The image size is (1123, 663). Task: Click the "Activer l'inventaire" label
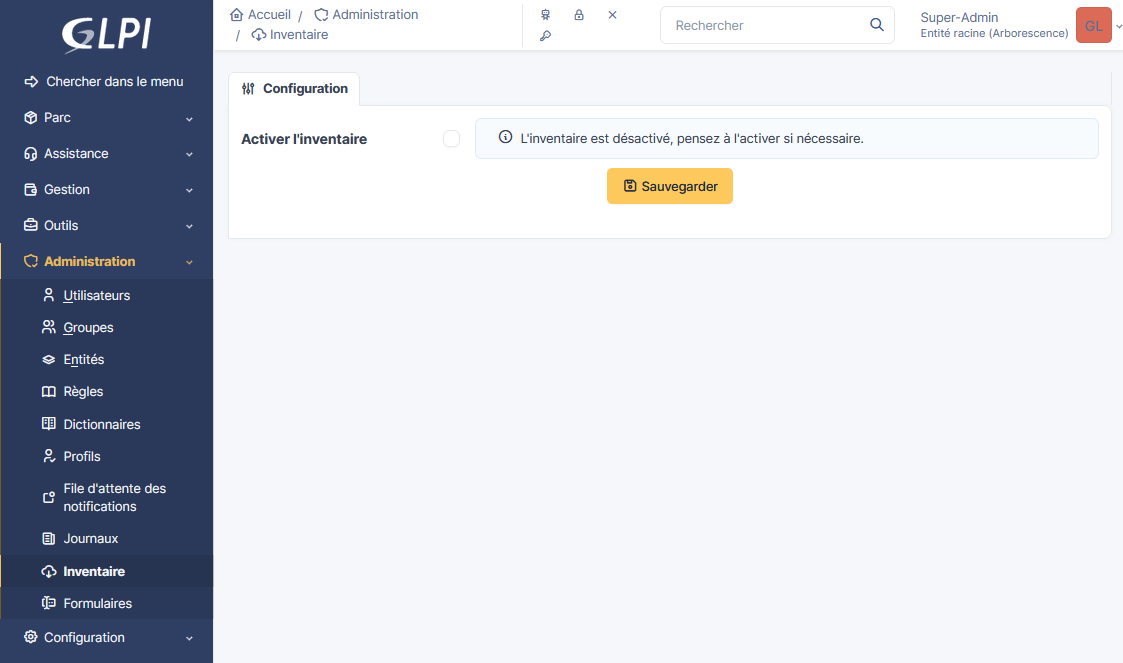(x=304, y=139)
